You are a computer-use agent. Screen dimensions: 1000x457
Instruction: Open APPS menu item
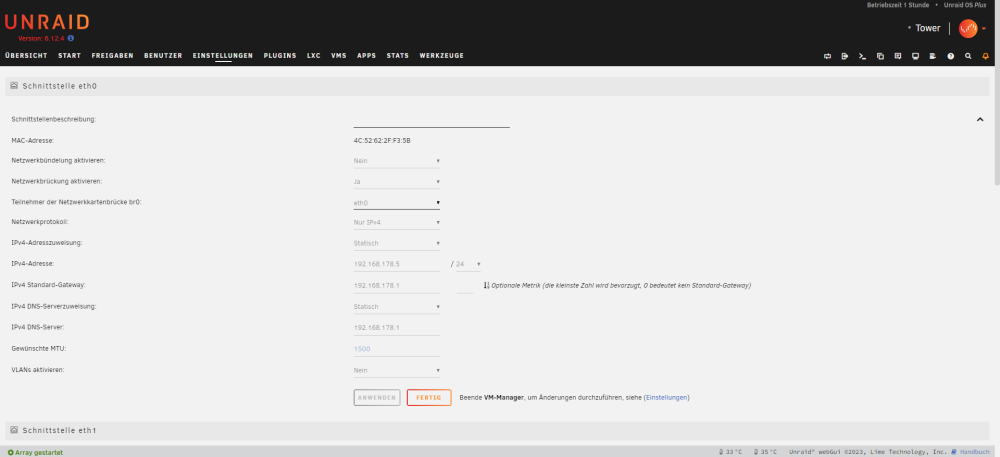coord(367,55)
